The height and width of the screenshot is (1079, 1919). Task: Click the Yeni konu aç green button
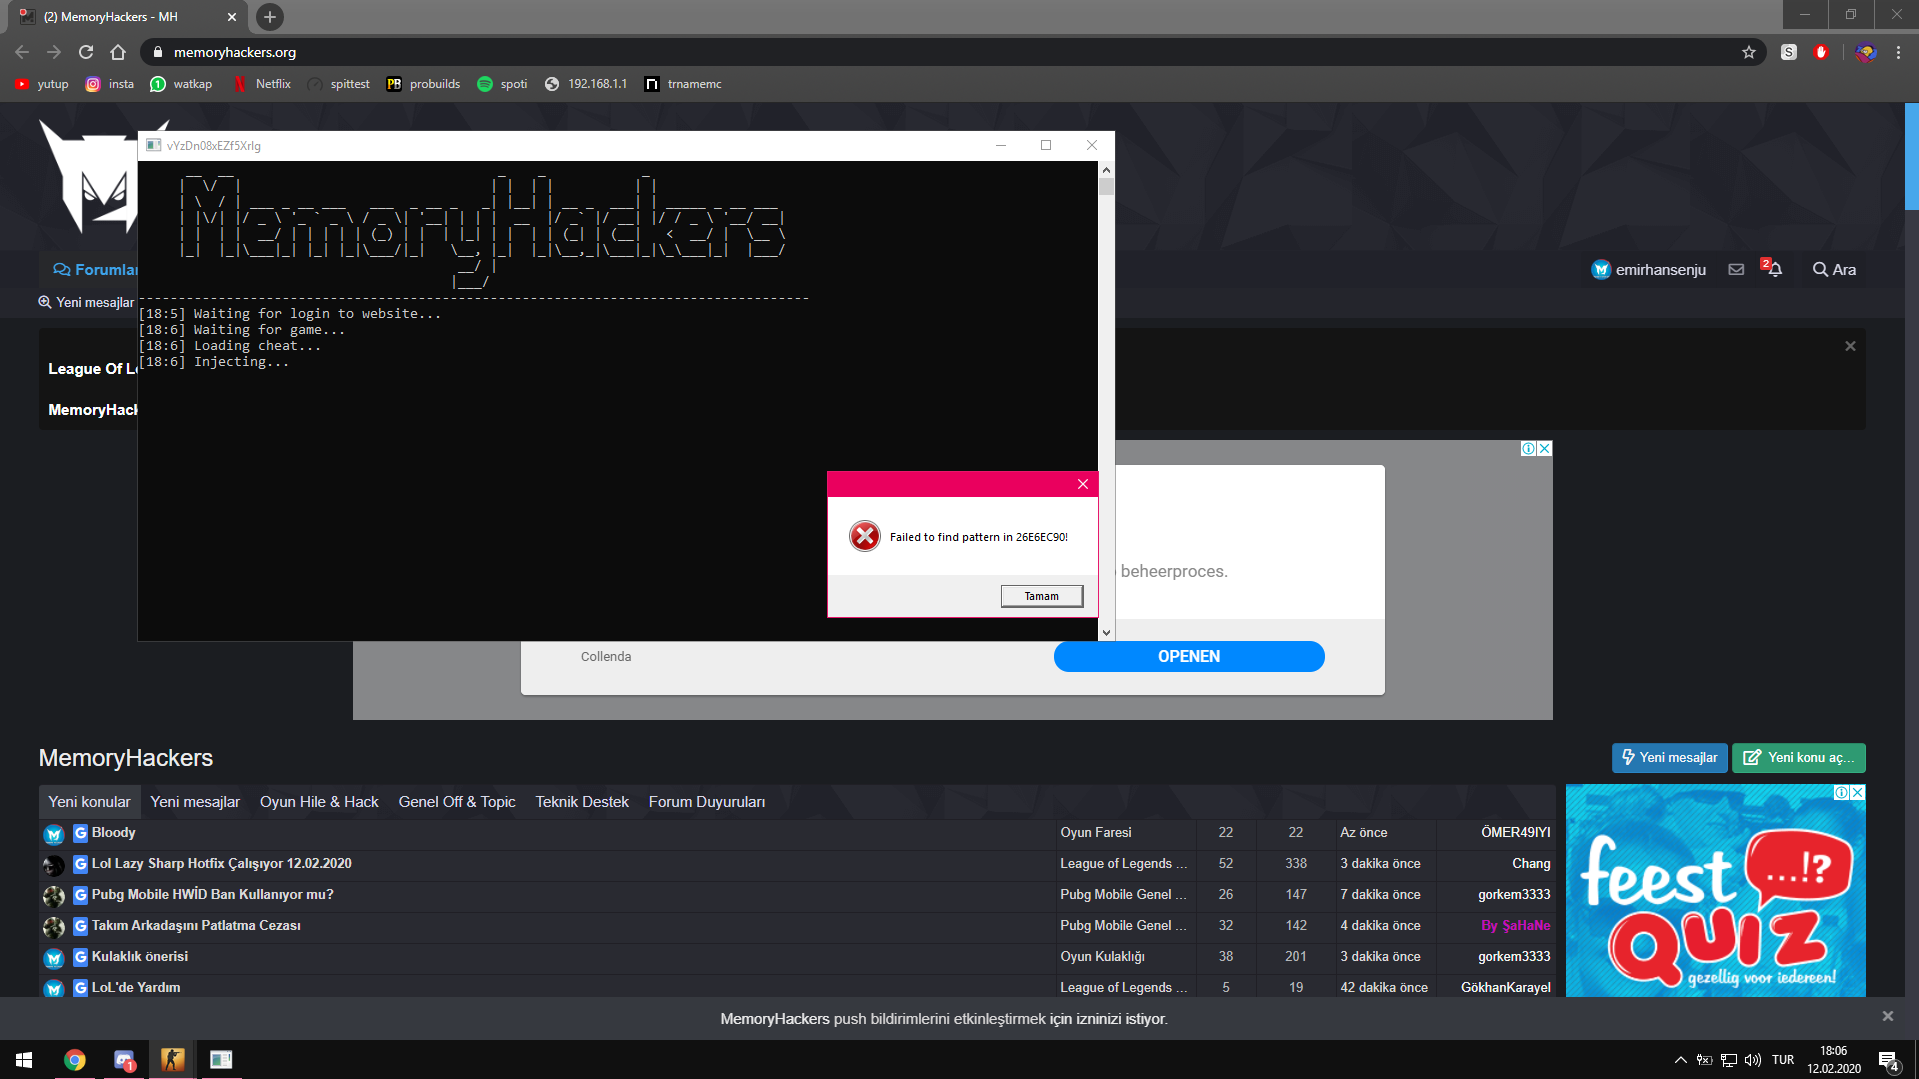(x=1798, y=757)
